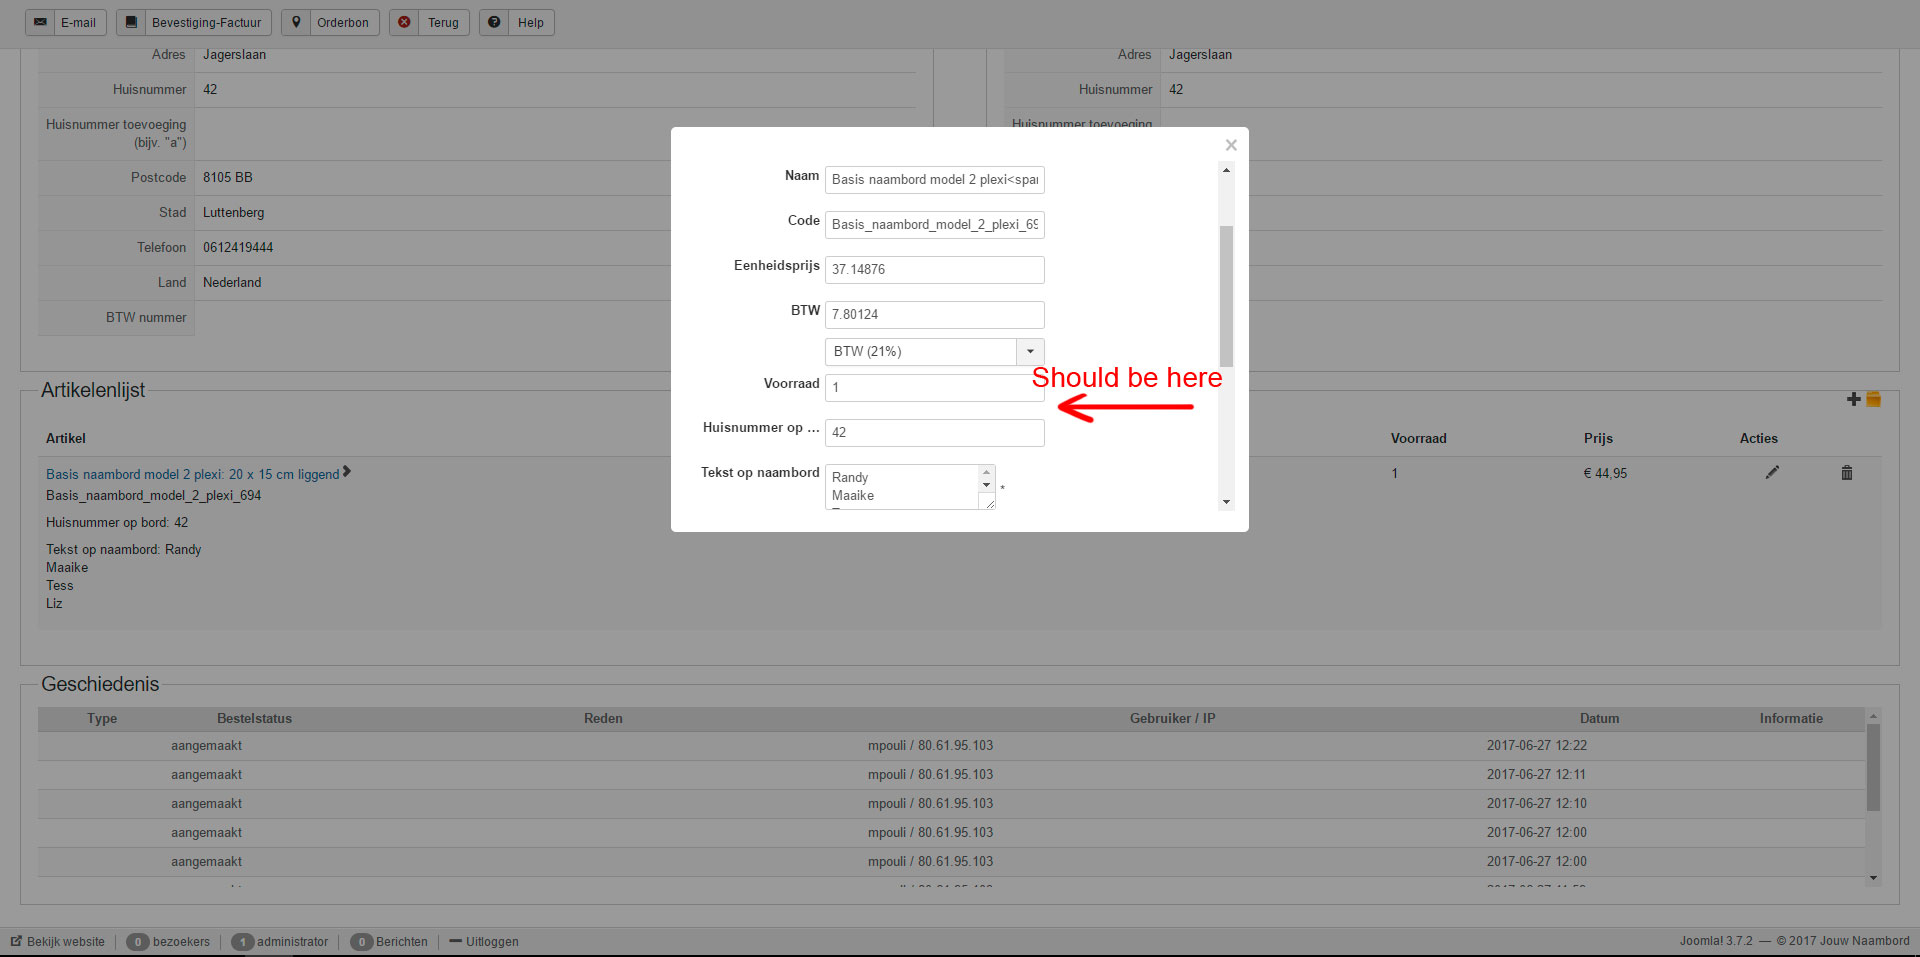Image resolution: width=1920 pixels, height=957 pixels.
Task: Click the popup scrollbar up arrow
Action: coord(1226,170)
